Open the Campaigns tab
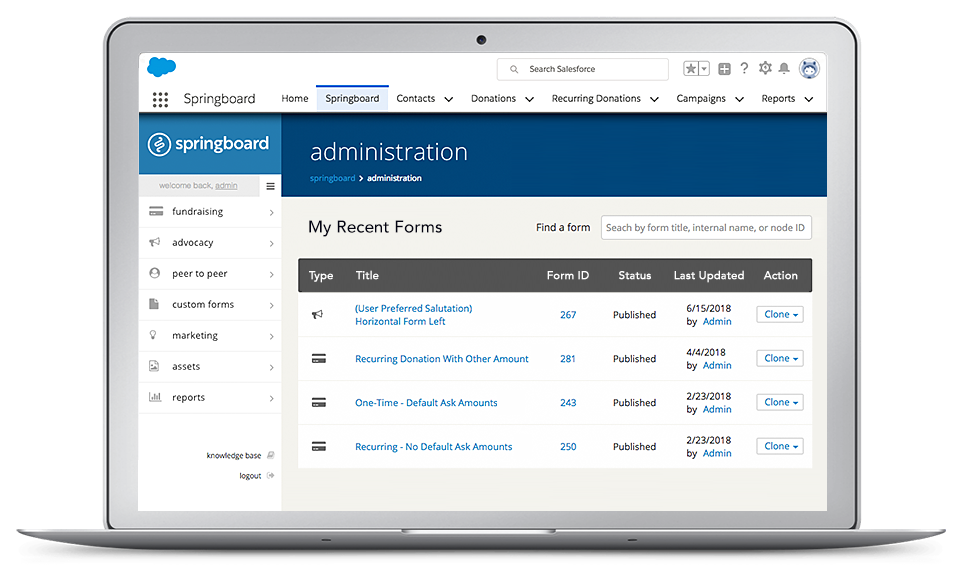The image size is (966, 565). click(700, 99)
